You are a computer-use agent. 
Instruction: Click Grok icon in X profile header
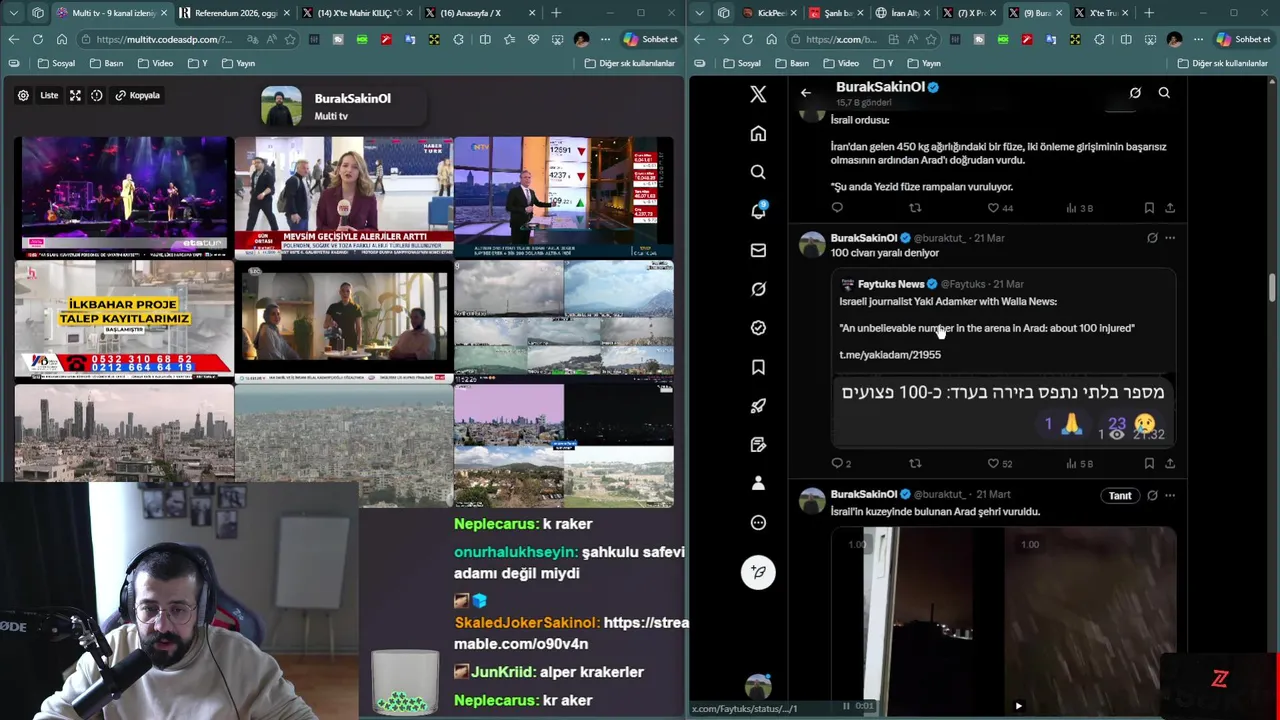tap(1135, 93)
